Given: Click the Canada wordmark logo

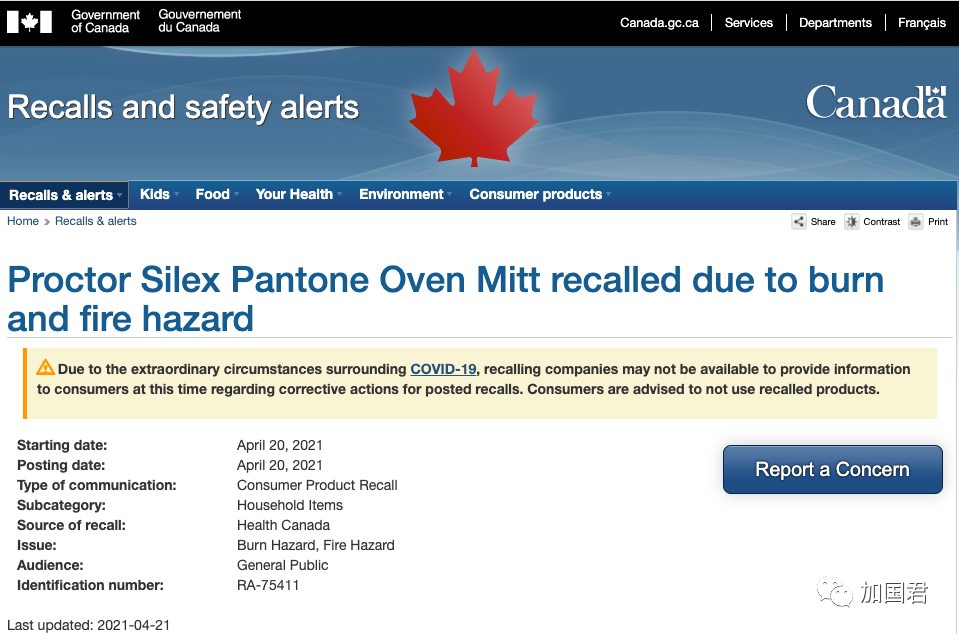Looking at the screenshot, I should click(x=876, y=101).
